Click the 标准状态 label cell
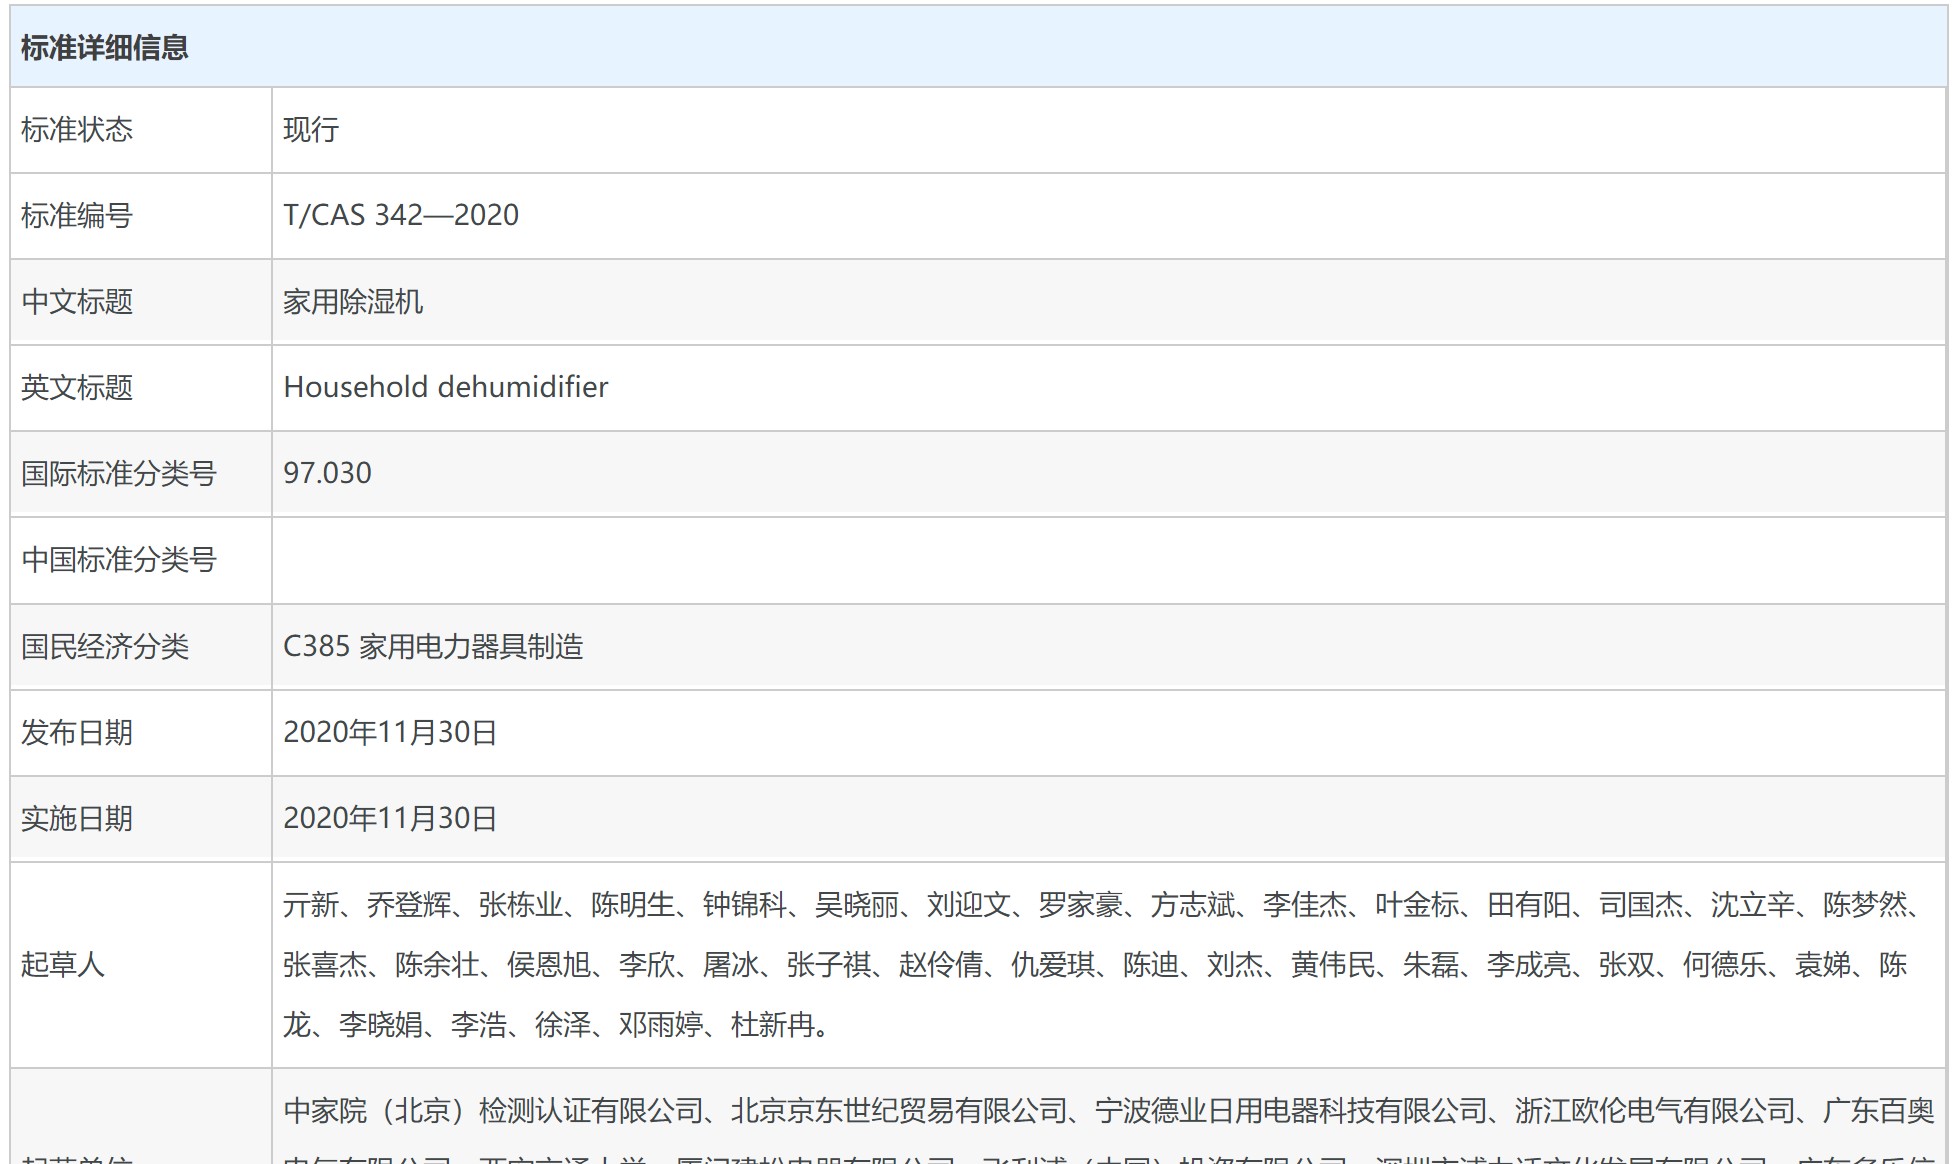The width and height of the screenshot is (1960, 1164). pyautogui.click(x=77, y=130)
